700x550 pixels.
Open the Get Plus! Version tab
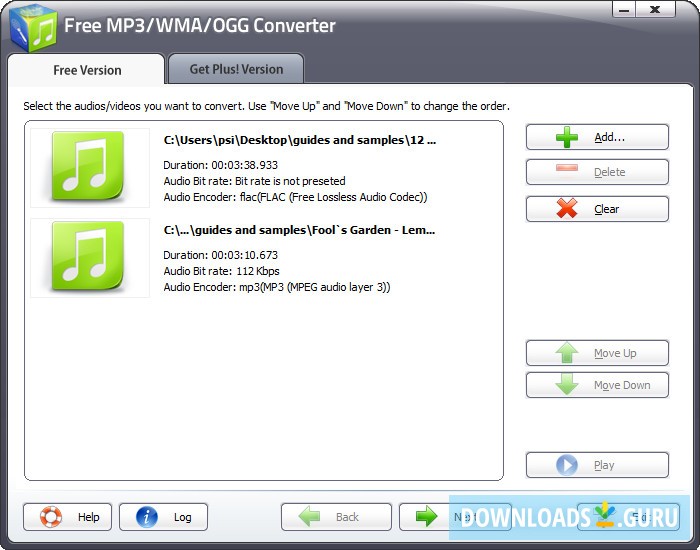(x=236, y=69)
